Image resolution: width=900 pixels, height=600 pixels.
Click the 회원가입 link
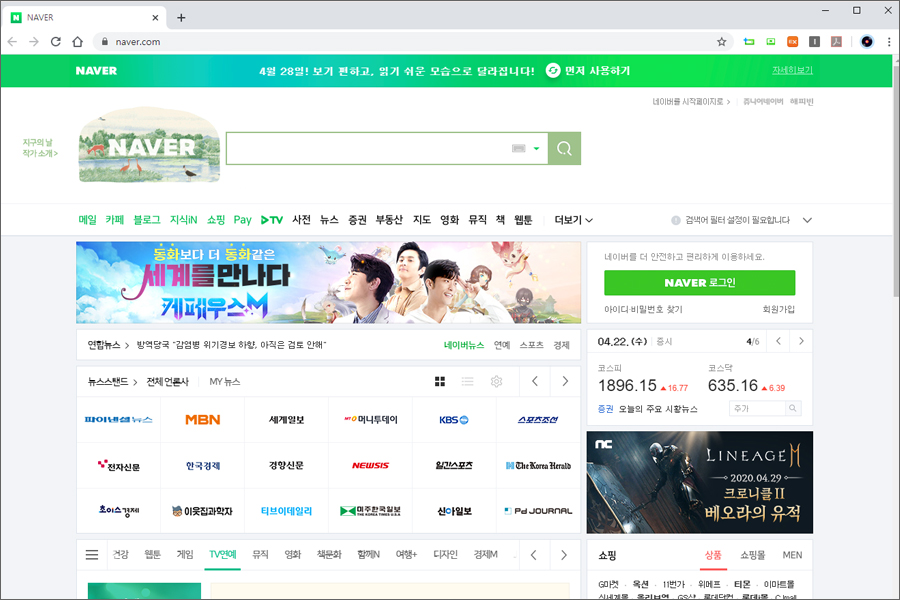778,309
